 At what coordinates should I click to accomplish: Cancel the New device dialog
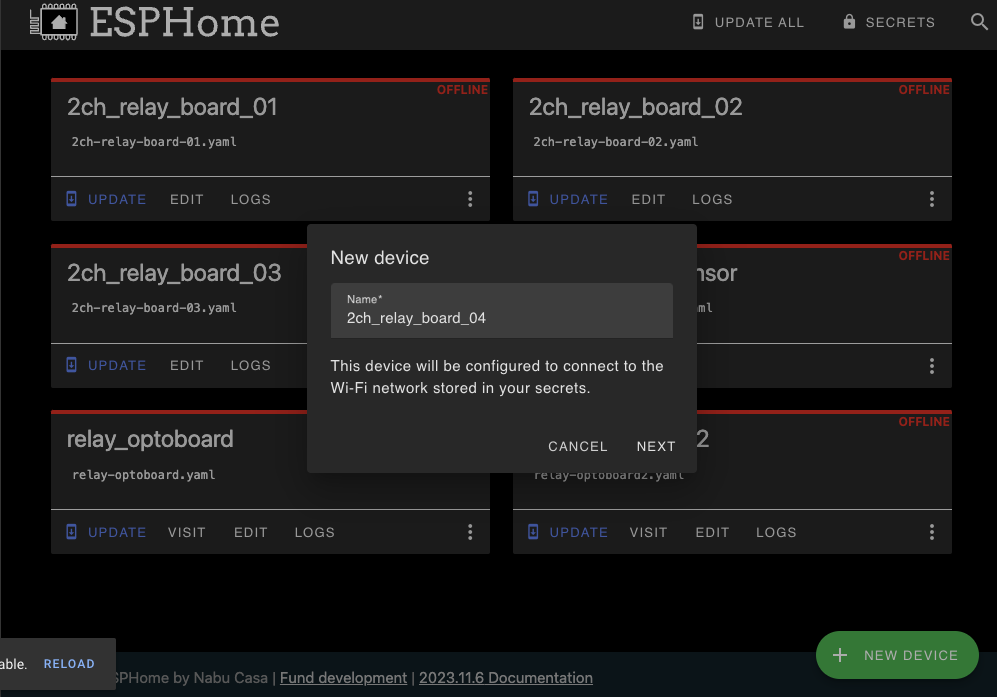[x=577, y=446]
